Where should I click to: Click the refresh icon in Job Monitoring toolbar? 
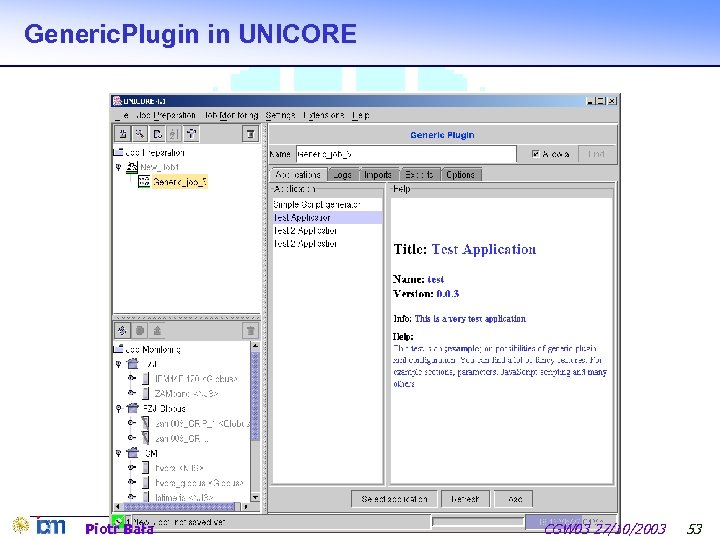point(122,330)
